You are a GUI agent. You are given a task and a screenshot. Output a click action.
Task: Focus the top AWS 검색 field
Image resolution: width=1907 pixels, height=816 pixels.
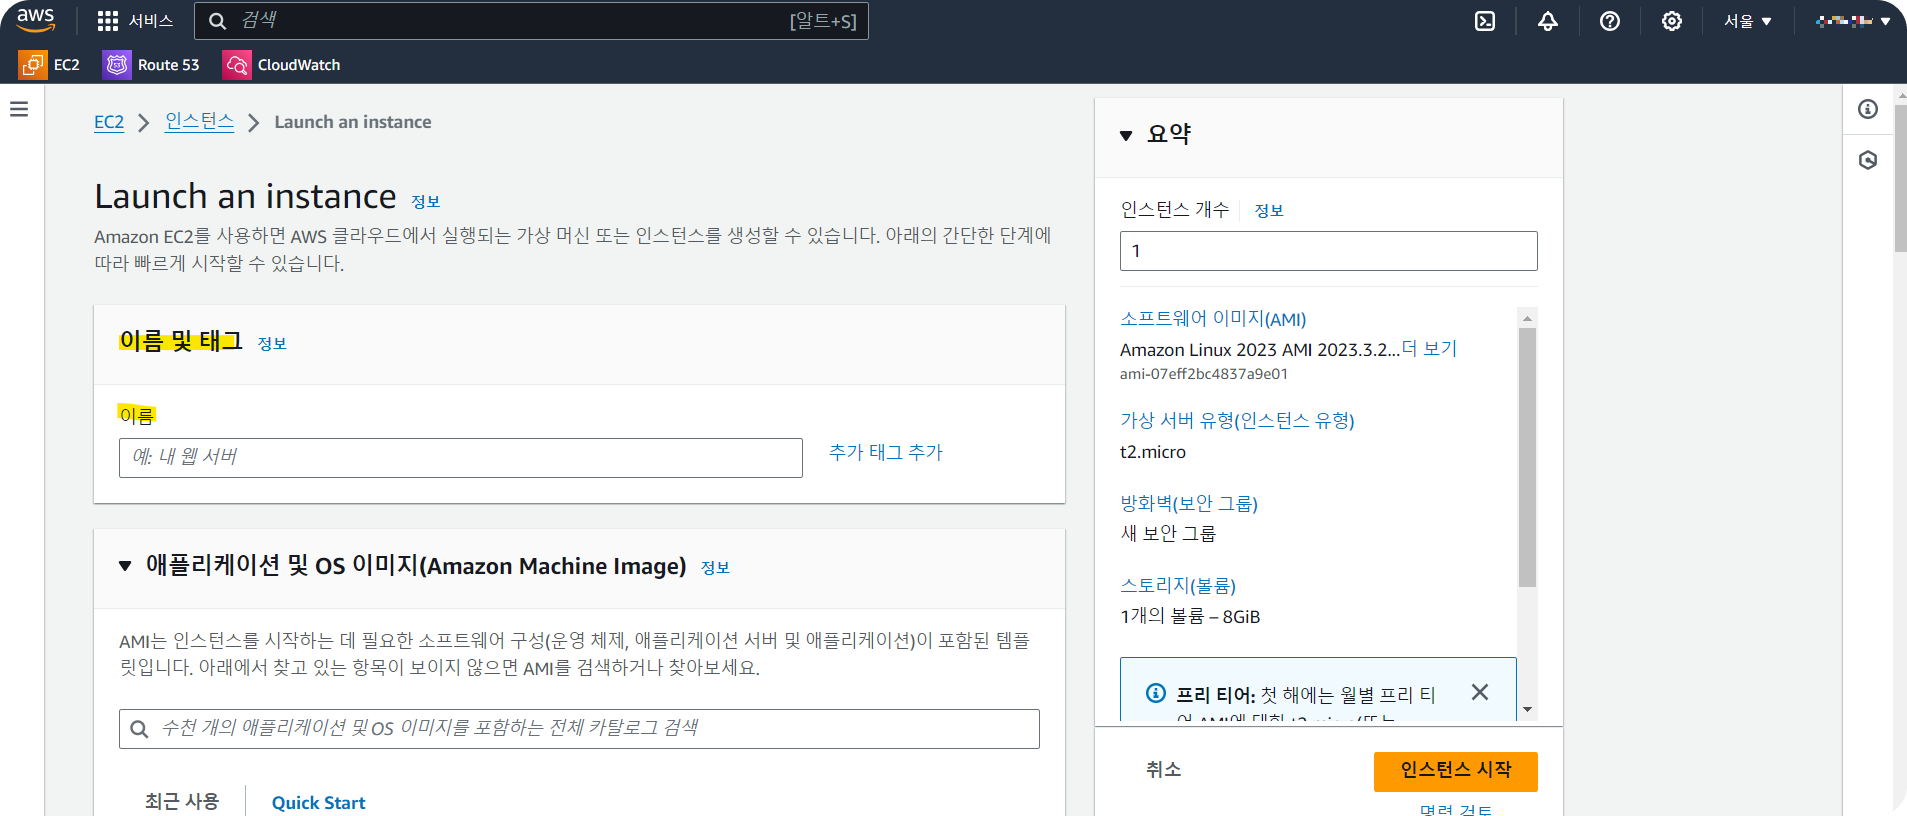click(x=531, y=21)
